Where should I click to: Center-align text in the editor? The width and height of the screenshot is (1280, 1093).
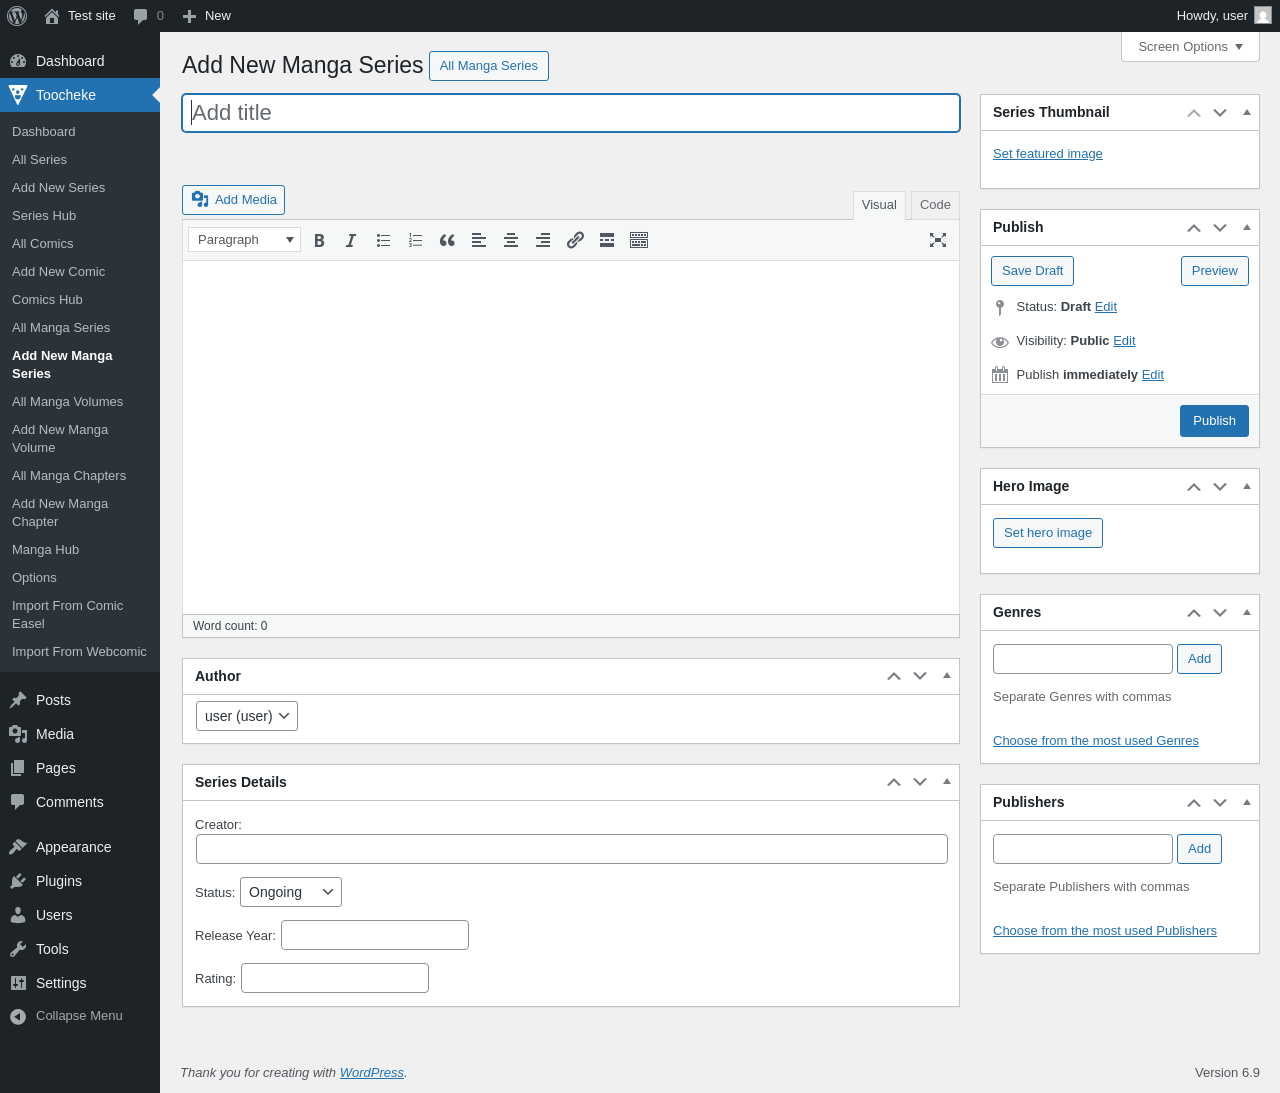tap(511, 240)
